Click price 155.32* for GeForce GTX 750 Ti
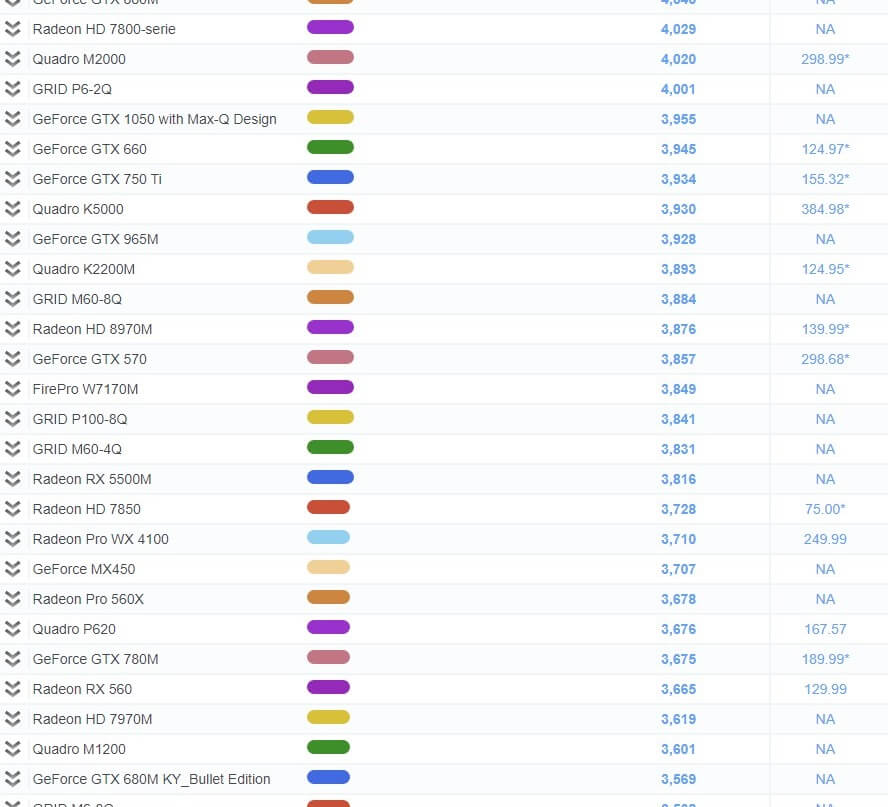888x807 pixels. tap(825, 179)
